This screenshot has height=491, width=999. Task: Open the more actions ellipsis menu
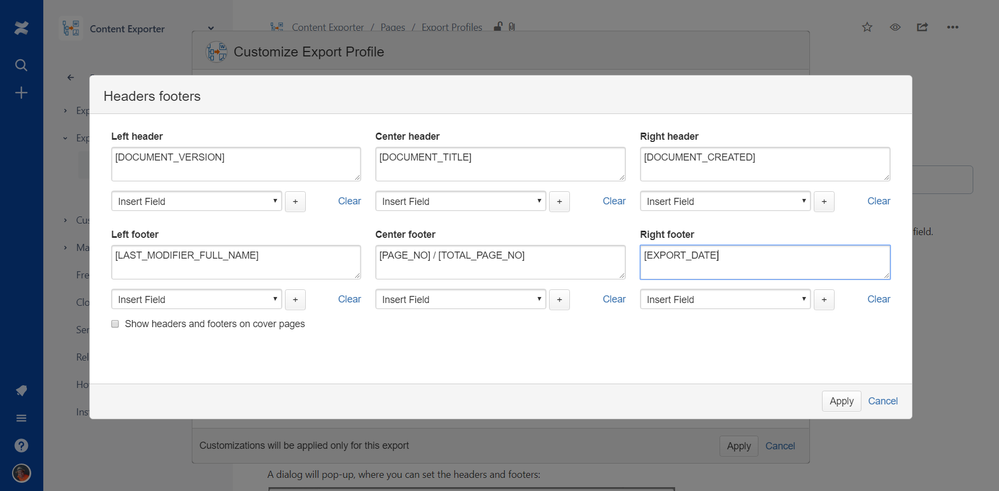click(952, 27)
